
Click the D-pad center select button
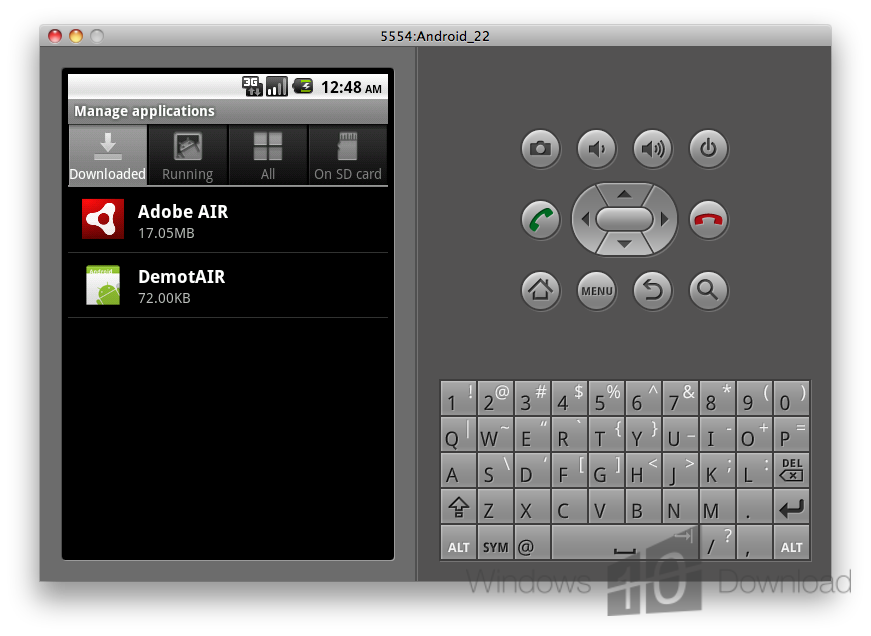tap(624, 219)
